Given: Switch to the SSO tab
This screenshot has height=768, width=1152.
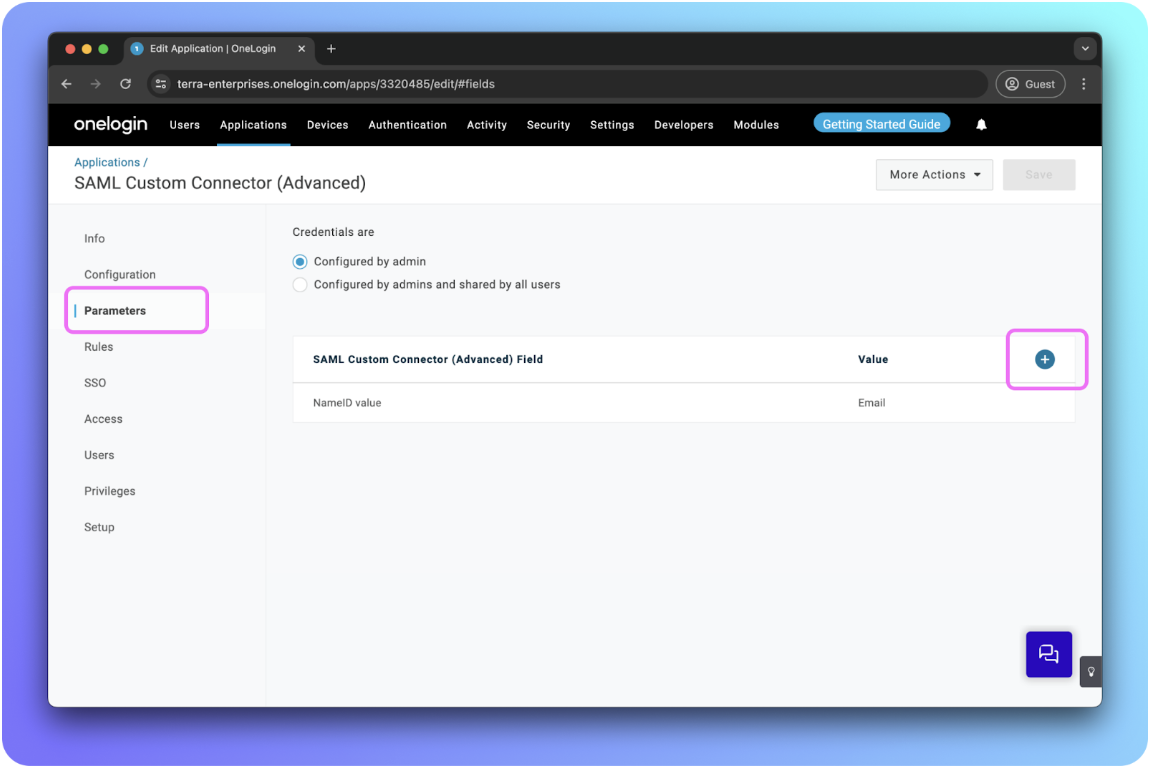Looking at the screenshot, I should tap(96, 383).
